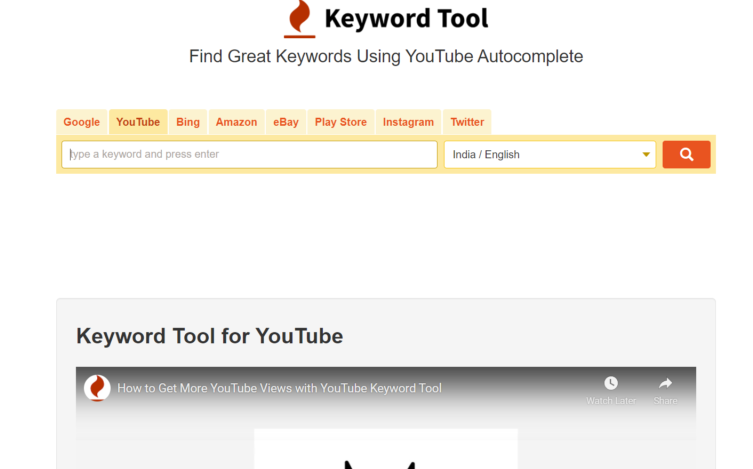Image resolution: width=753 pixels, height=469 pixels.
Task: Expand the India / English dropdown
Action: tap(549, 155)
